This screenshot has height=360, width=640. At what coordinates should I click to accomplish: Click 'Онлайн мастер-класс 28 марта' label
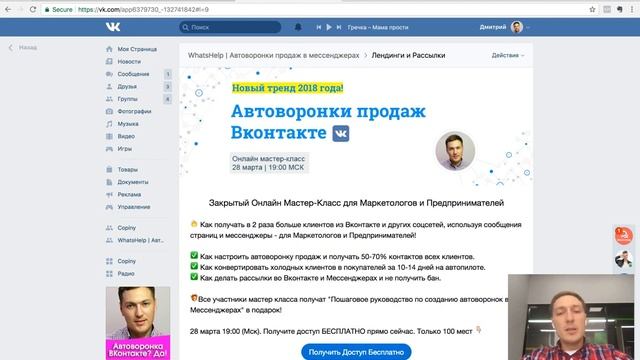point(269,163)
